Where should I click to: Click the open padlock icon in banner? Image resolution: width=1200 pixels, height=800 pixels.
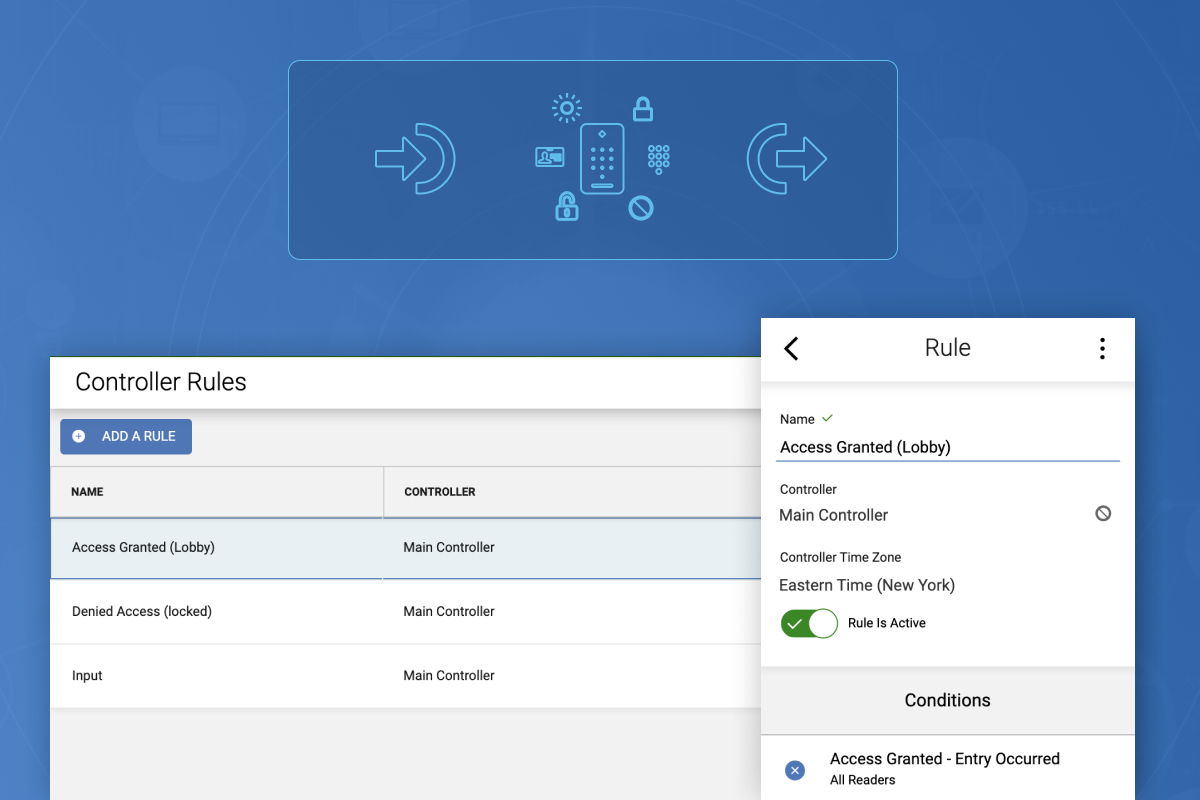[567, 206]
